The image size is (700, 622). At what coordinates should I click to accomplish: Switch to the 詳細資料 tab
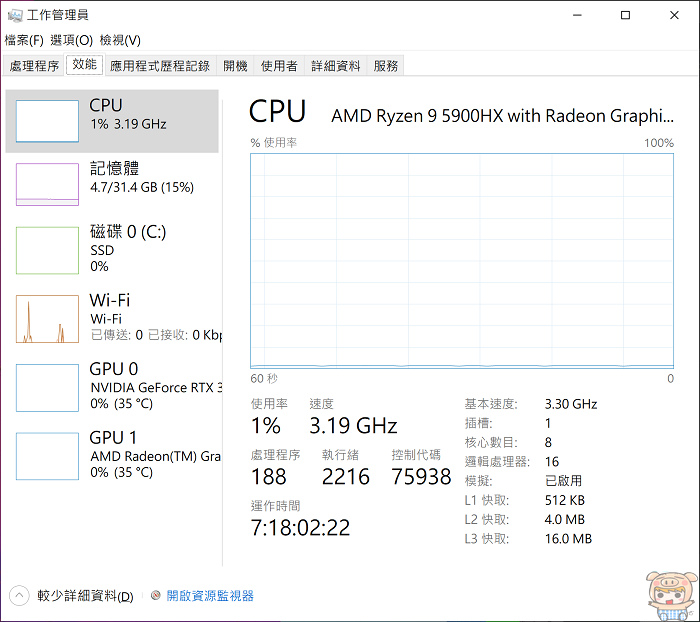point(336,66)
